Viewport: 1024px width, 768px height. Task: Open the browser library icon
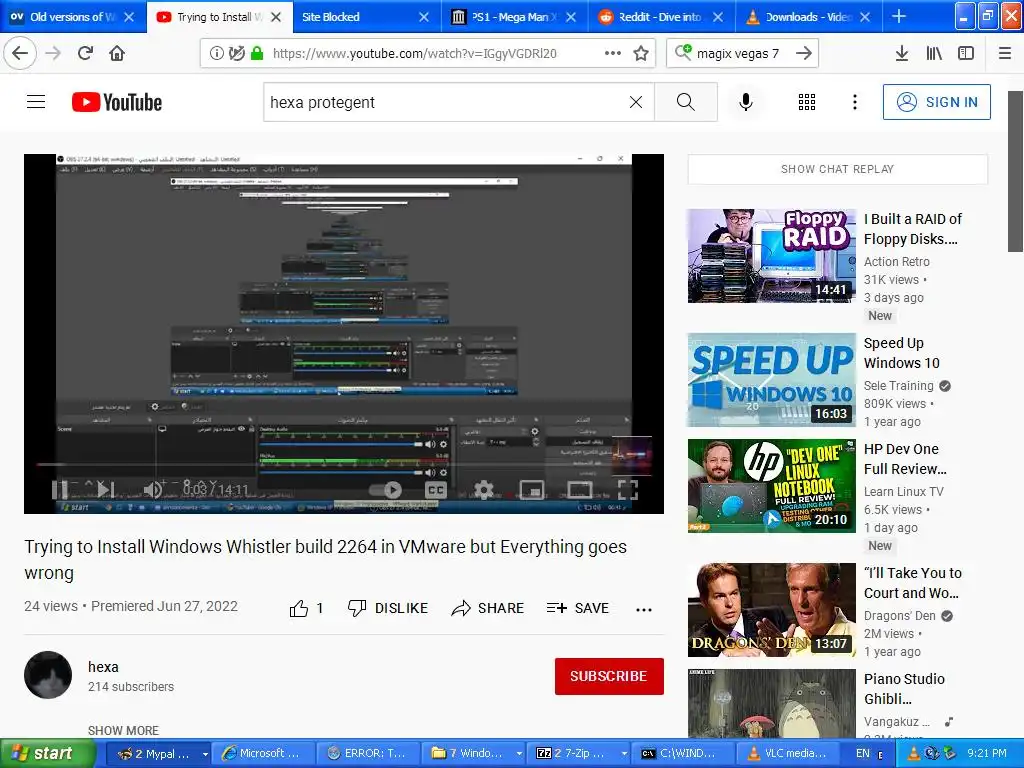point(934,54)
